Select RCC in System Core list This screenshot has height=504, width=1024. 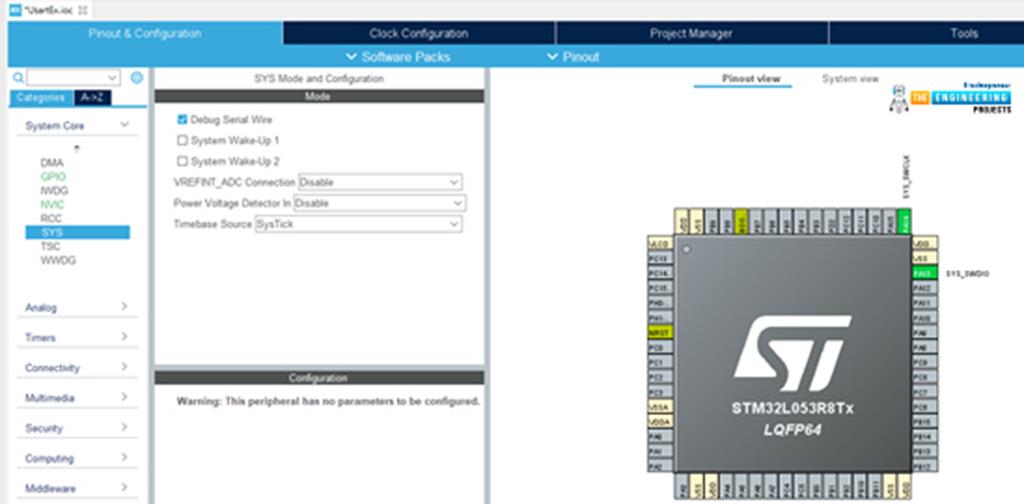tap(51, 218)
